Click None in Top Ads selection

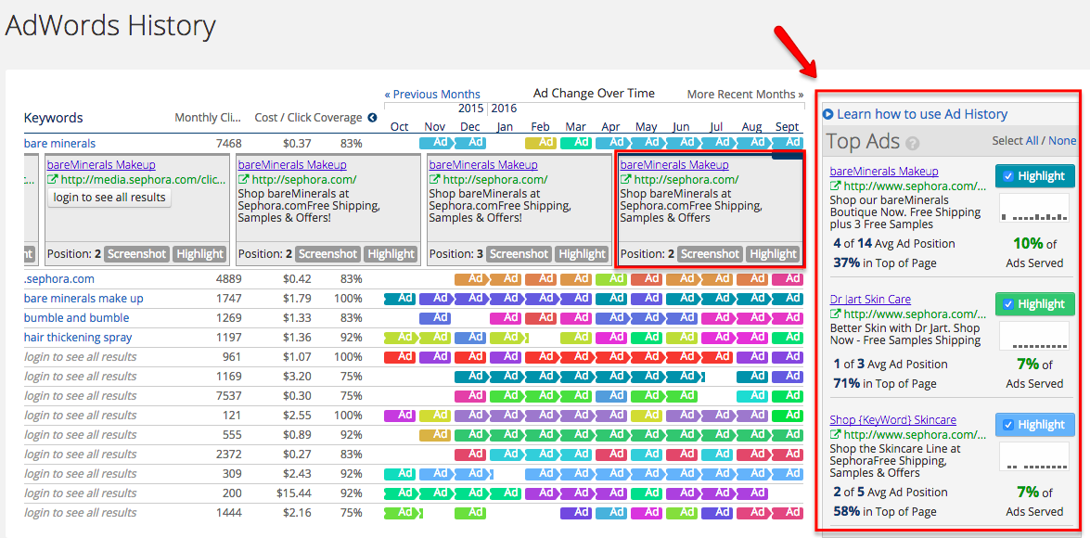coord(1062,140)
